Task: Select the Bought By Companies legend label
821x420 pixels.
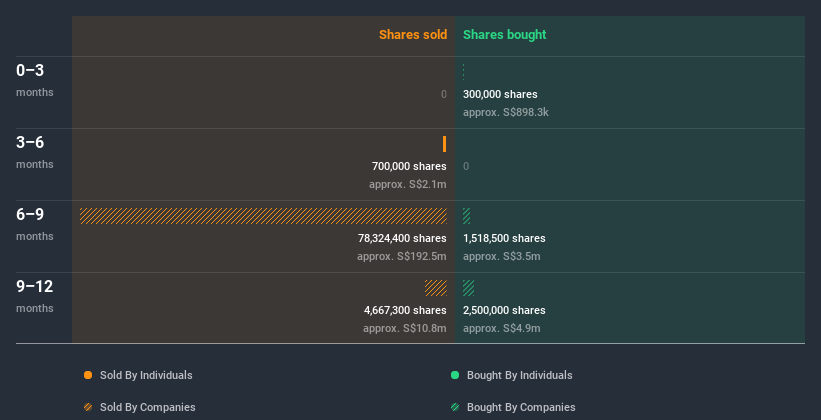Action: tap(521, 407)
